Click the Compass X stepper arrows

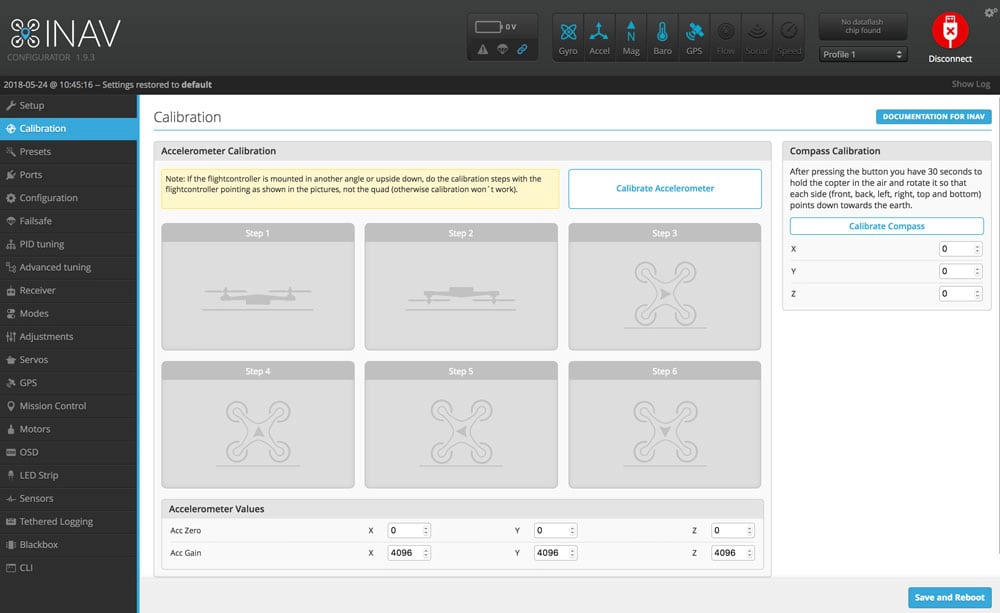pyautogui.click(x=977, y=249)
